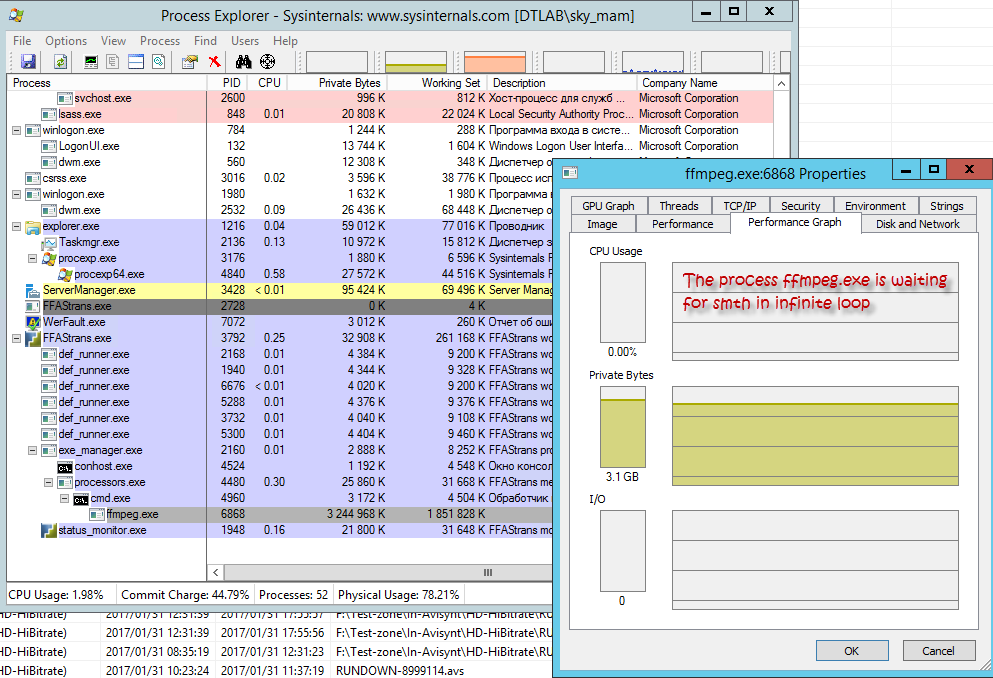The image size is (993, 678).
Task: Collapse the processors.exe process tree
Action: point(48,482)
